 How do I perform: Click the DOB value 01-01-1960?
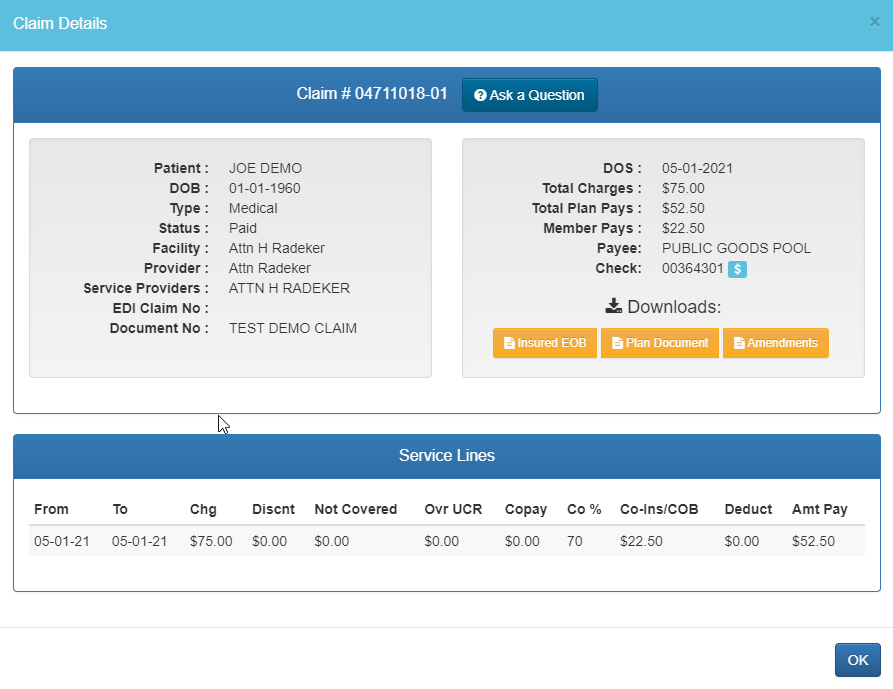pyautogui.click(x=265, y=188)
